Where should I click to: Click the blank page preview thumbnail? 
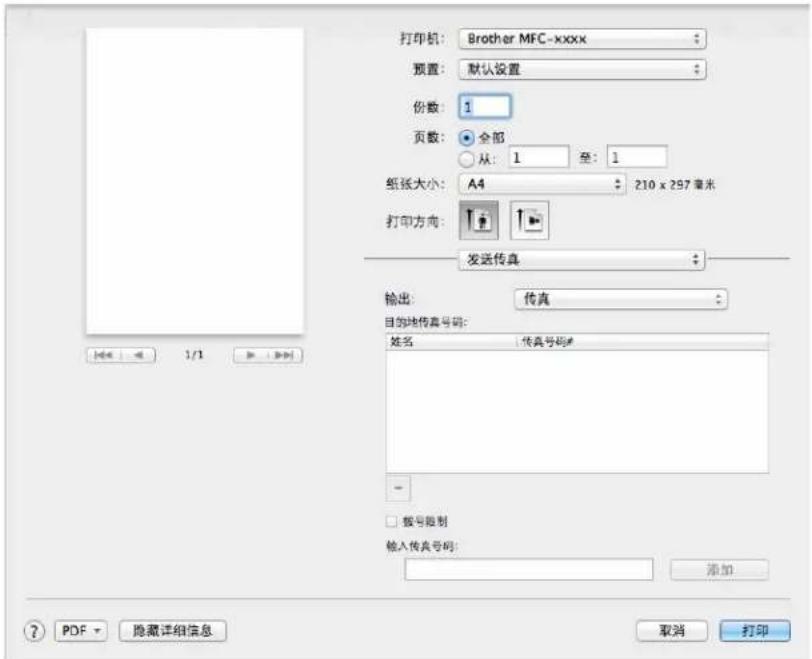(195, 181)
